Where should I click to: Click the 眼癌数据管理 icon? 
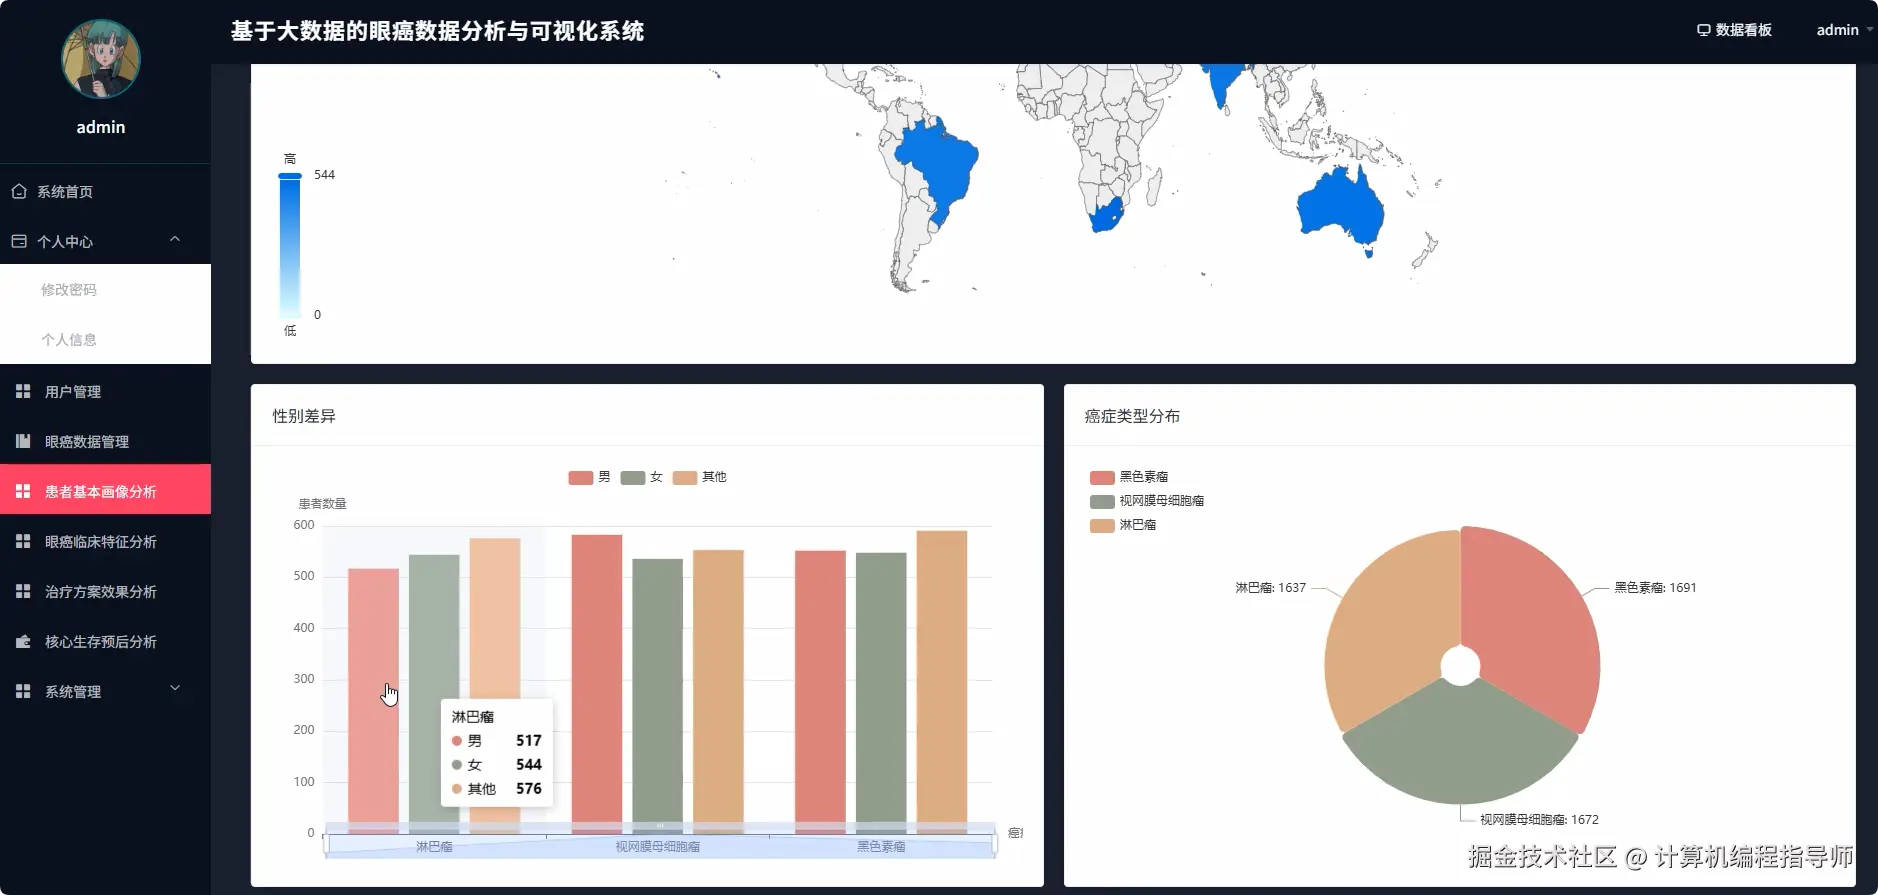click(23, 441)
